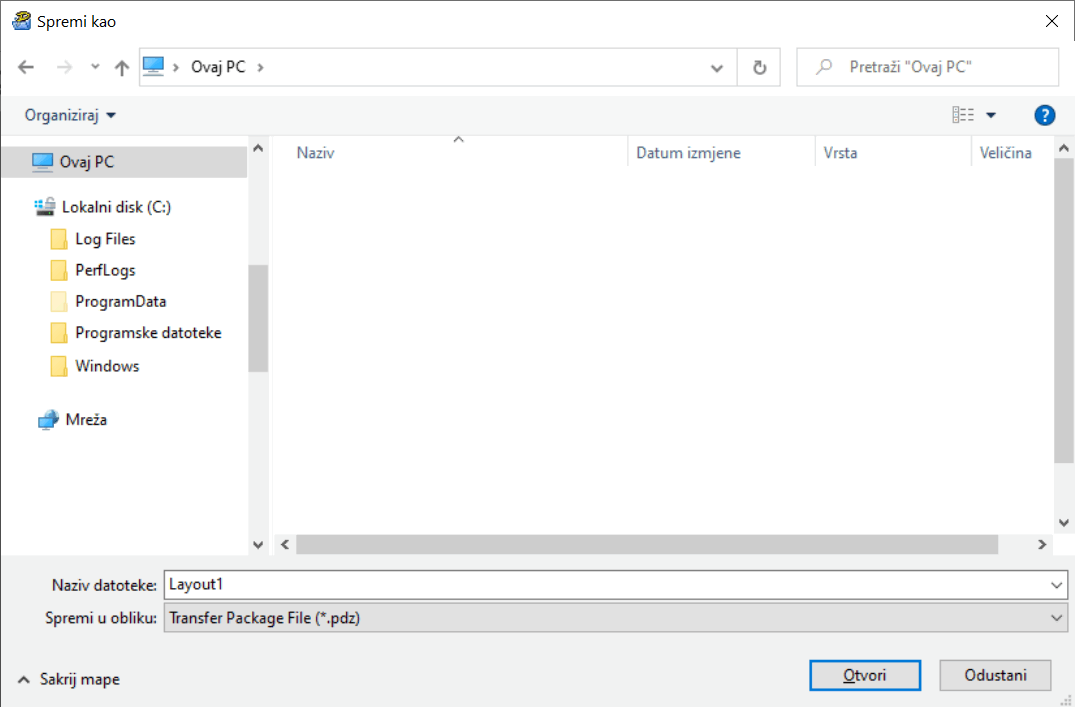The image size is (1075, 707).
Task: Select Lokalni disk (C:) in tree
Action: [x=117, y=207]
